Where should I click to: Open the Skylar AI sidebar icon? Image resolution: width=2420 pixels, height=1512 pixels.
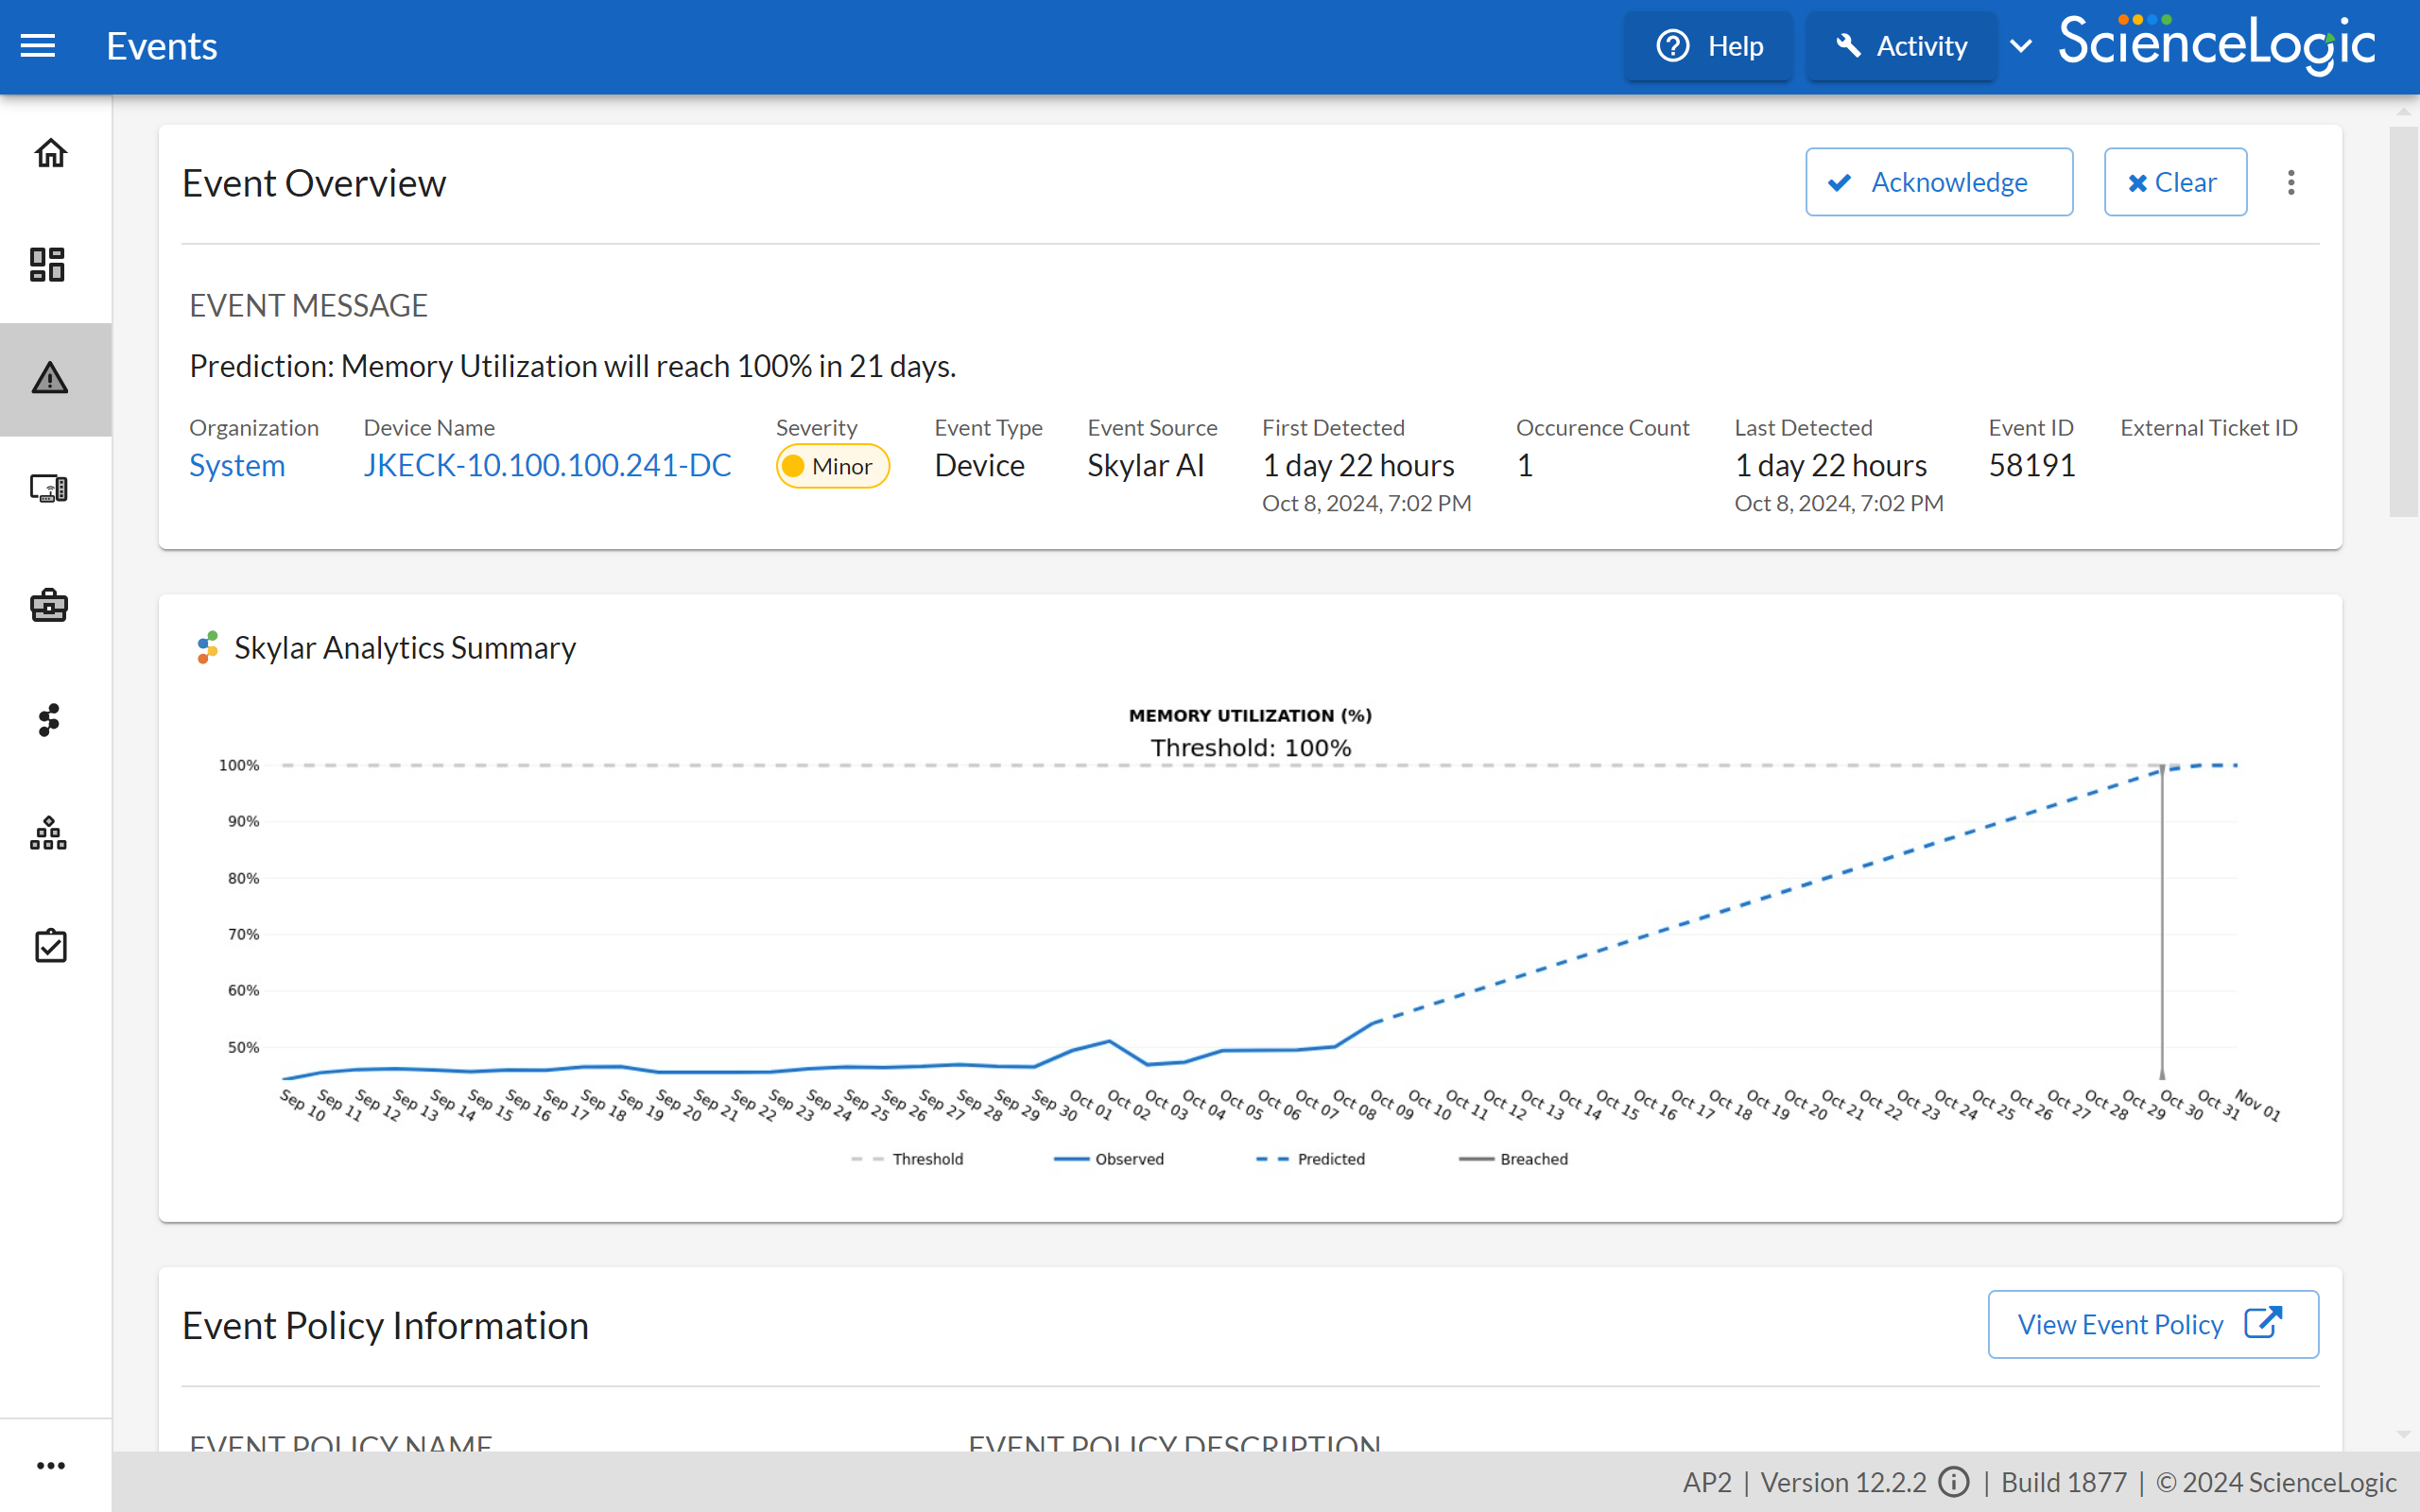pos(48,720)
